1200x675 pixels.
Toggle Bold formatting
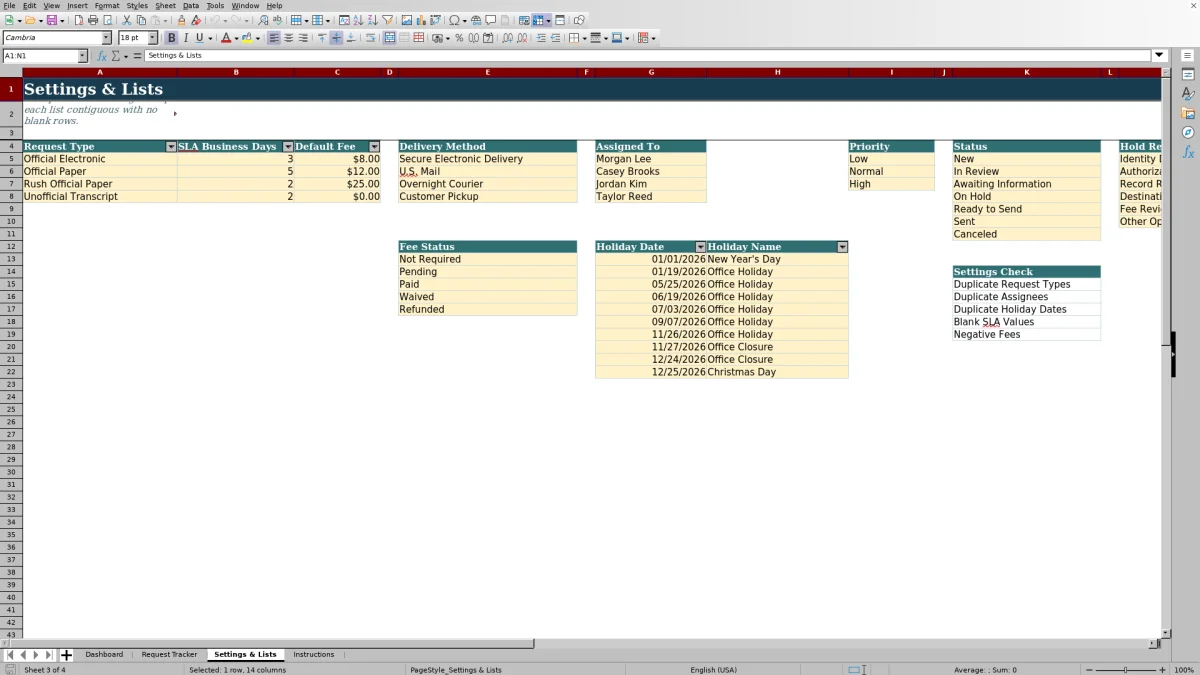[x=171, y=38]
